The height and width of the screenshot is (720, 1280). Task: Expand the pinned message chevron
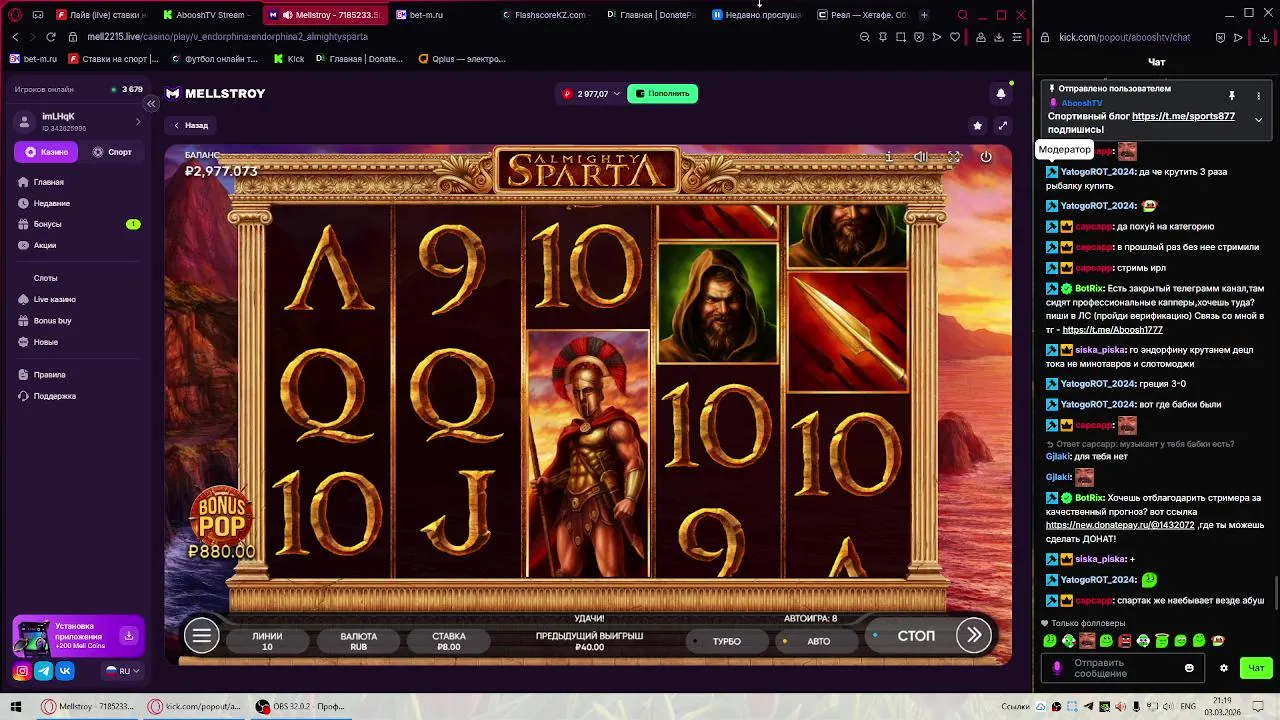[1258, 121]
